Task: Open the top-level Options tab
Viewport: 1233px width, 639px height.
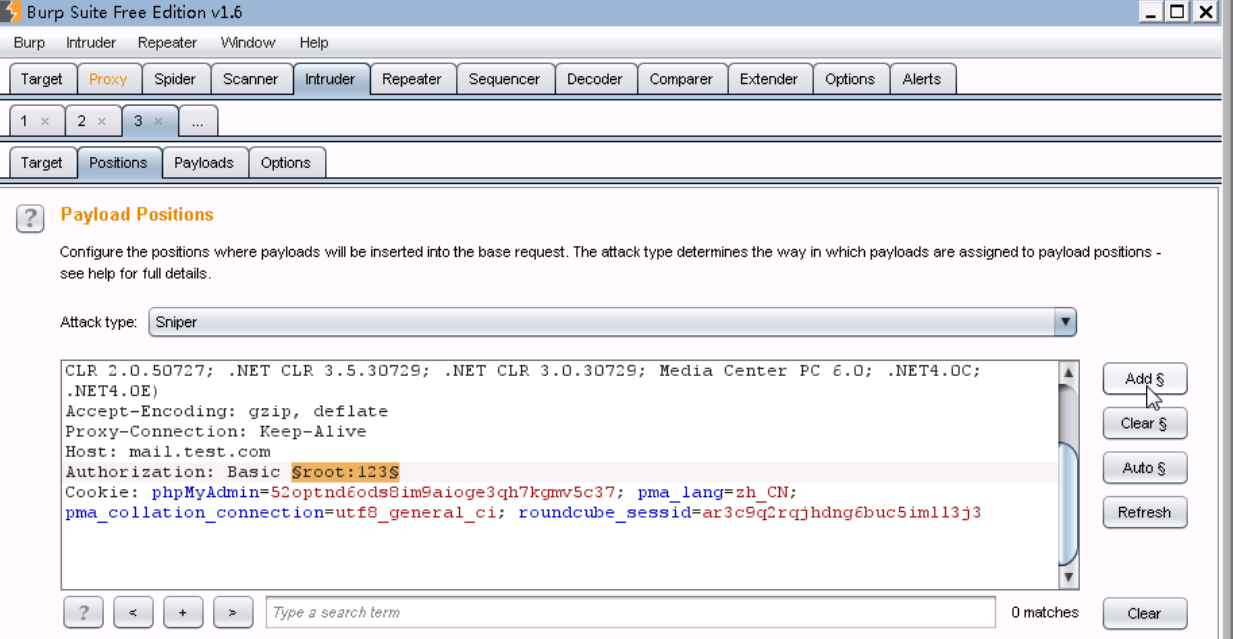Action: click(850, 79)
